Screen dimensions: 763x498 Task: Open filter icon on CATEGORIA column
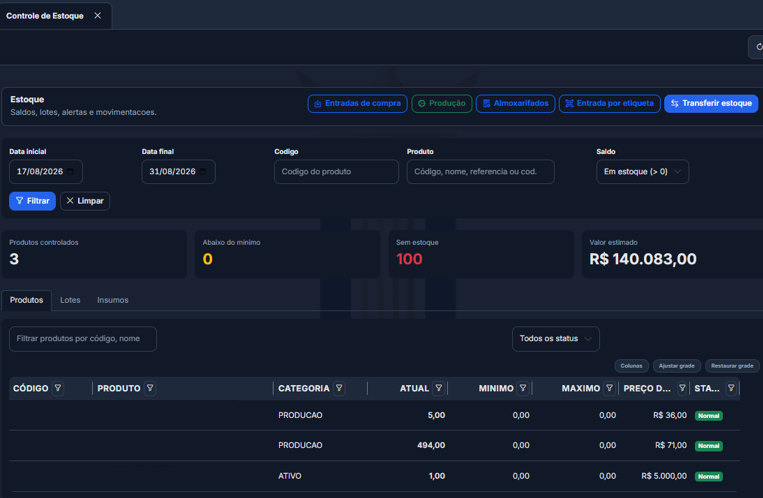point(339,388)
